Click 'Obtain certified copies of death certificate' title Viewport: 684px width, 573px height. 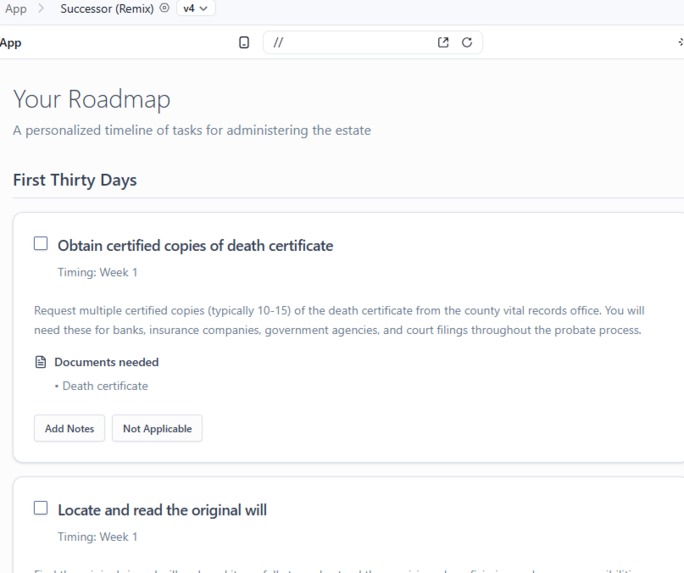195,246
